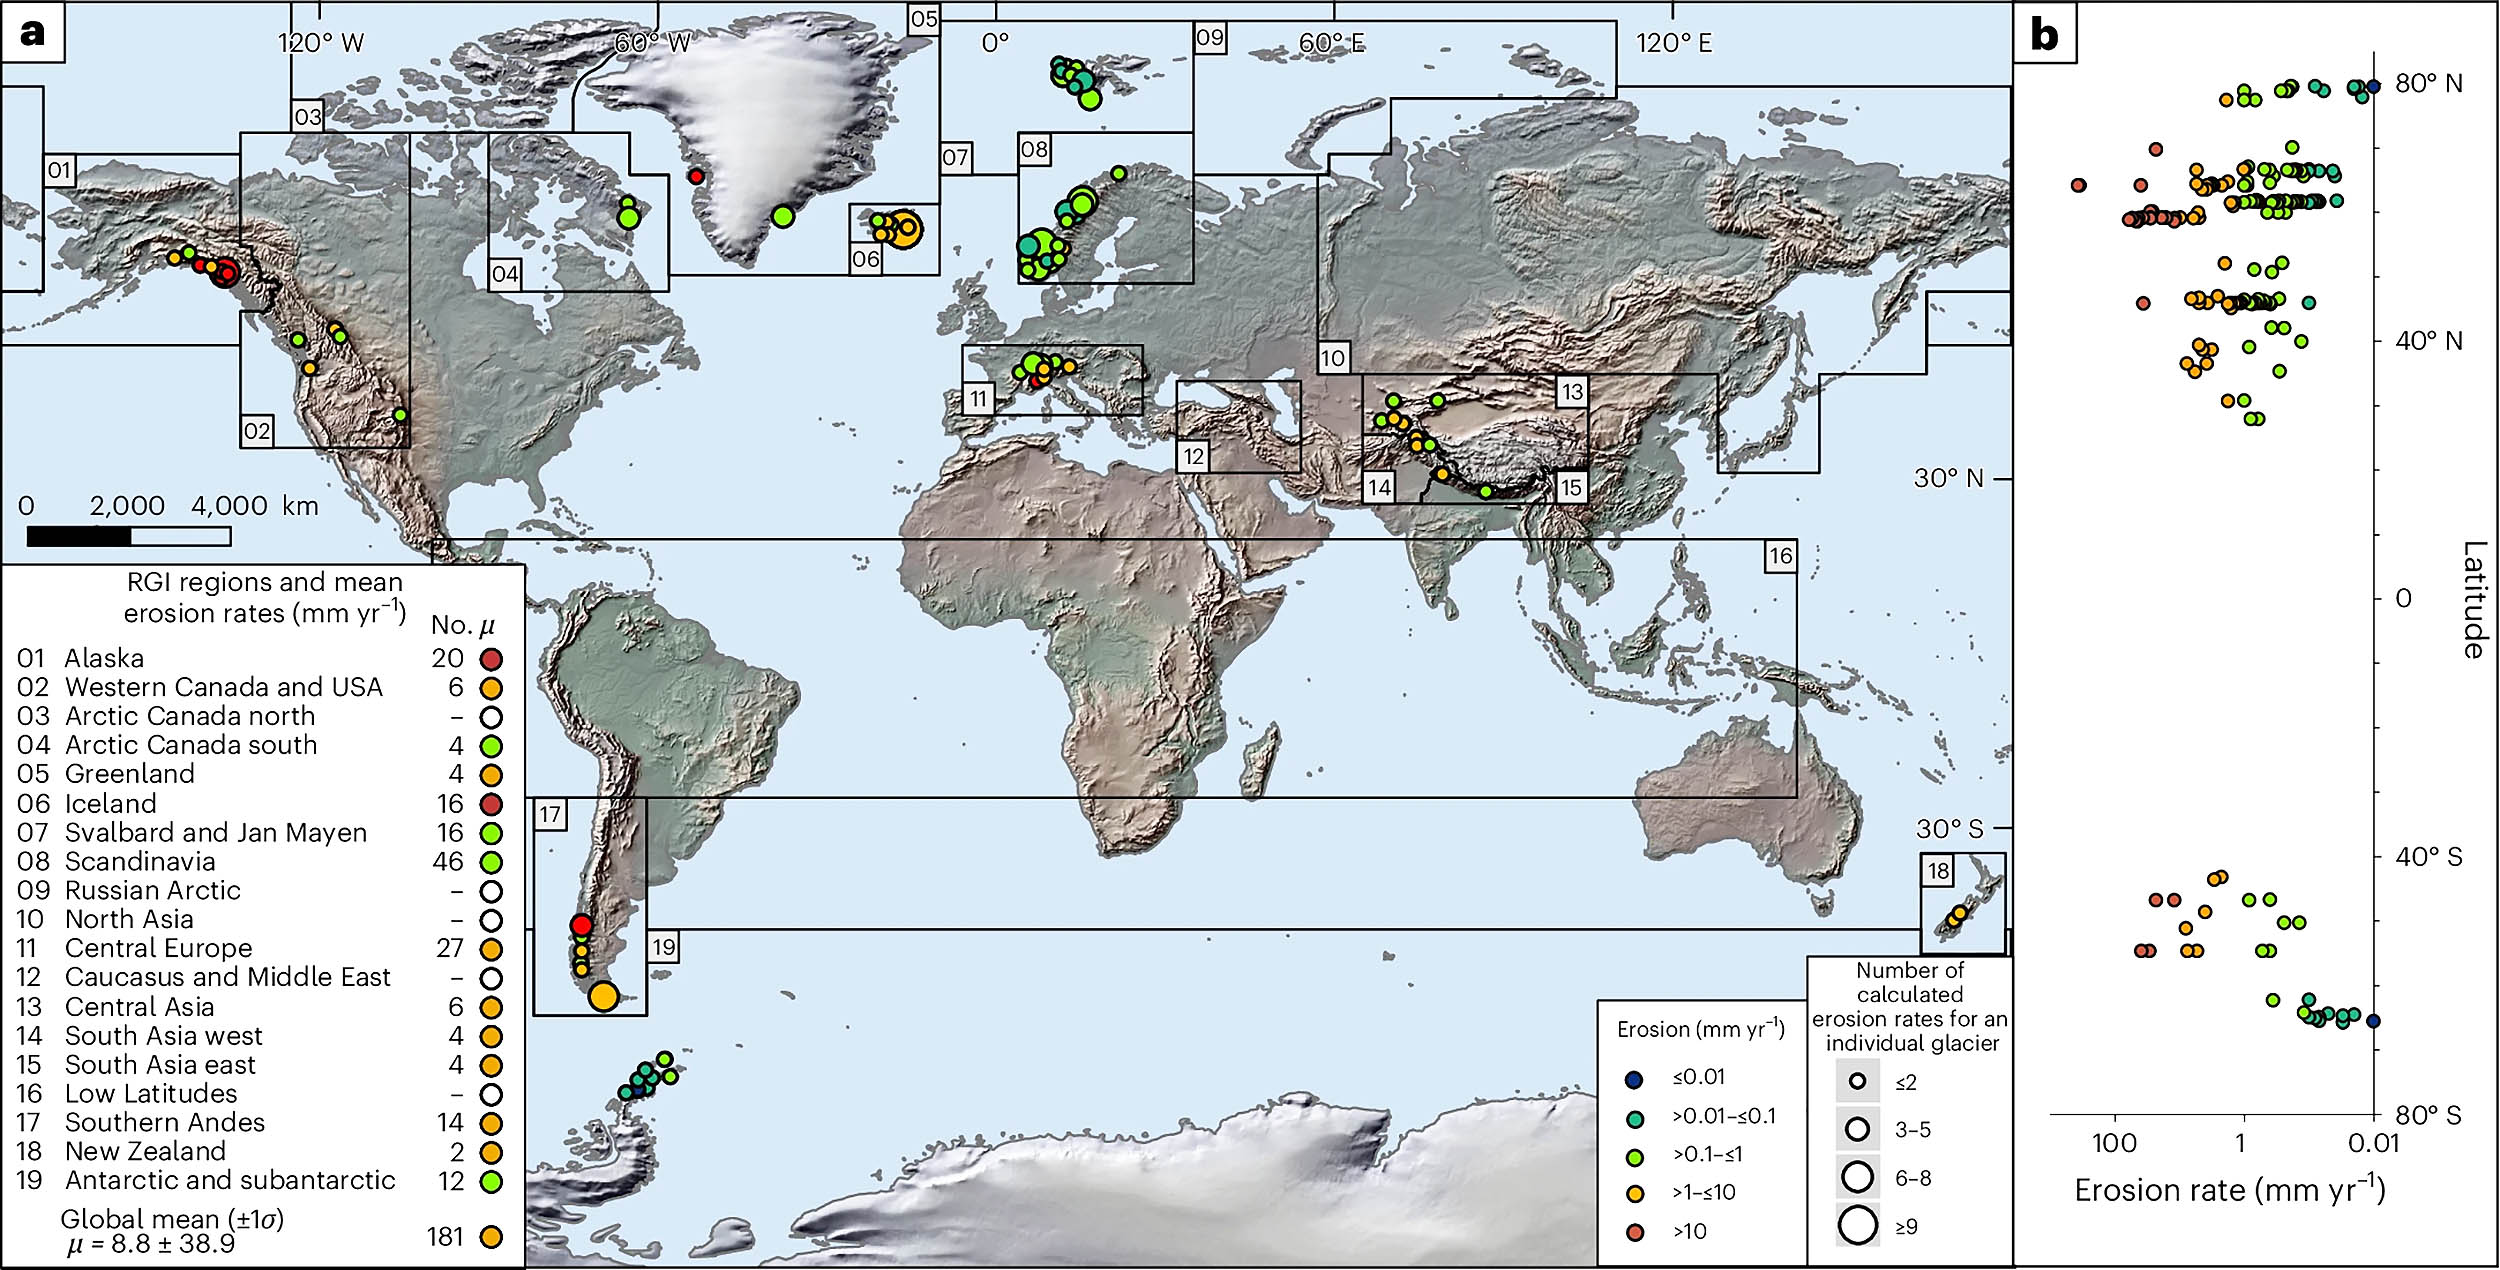The height and width of the screenshot is (1270, 2500).
Task: Click the Scandinavia row in legend
Action: [x=140, y=862]
